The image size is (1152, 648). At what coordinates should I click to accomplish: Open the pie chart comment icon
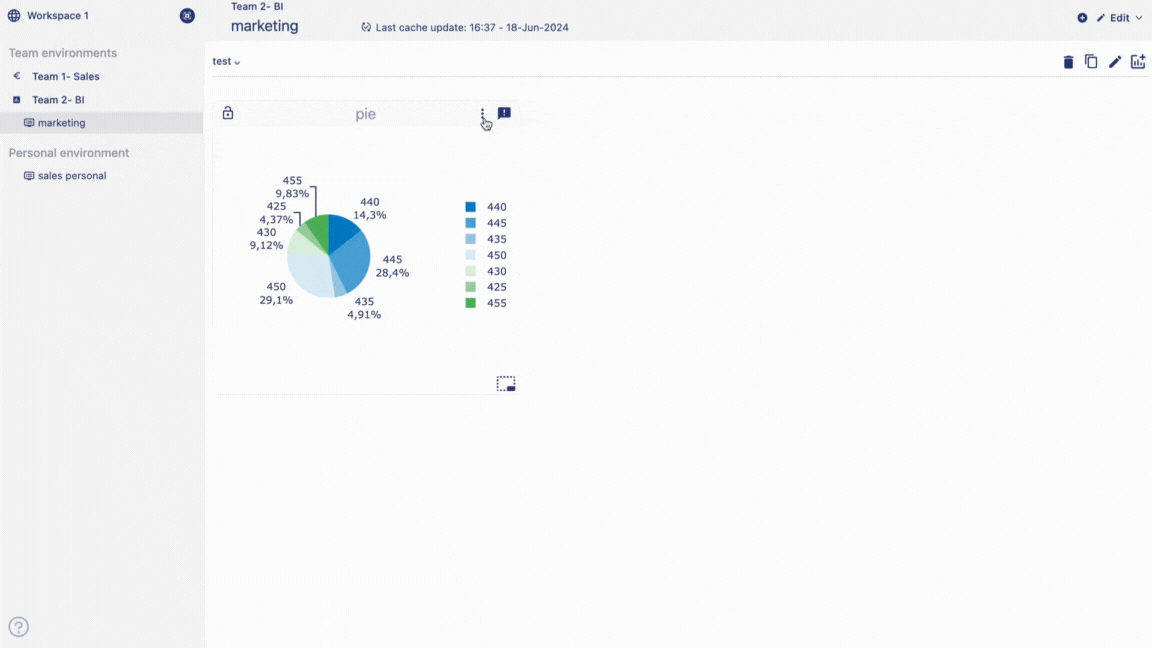tap(504, 113)
